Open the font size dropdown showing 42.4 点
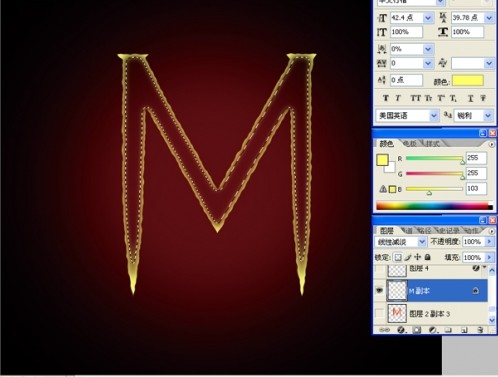Viewport: 498px width, 377px height. tap(428, 18)
